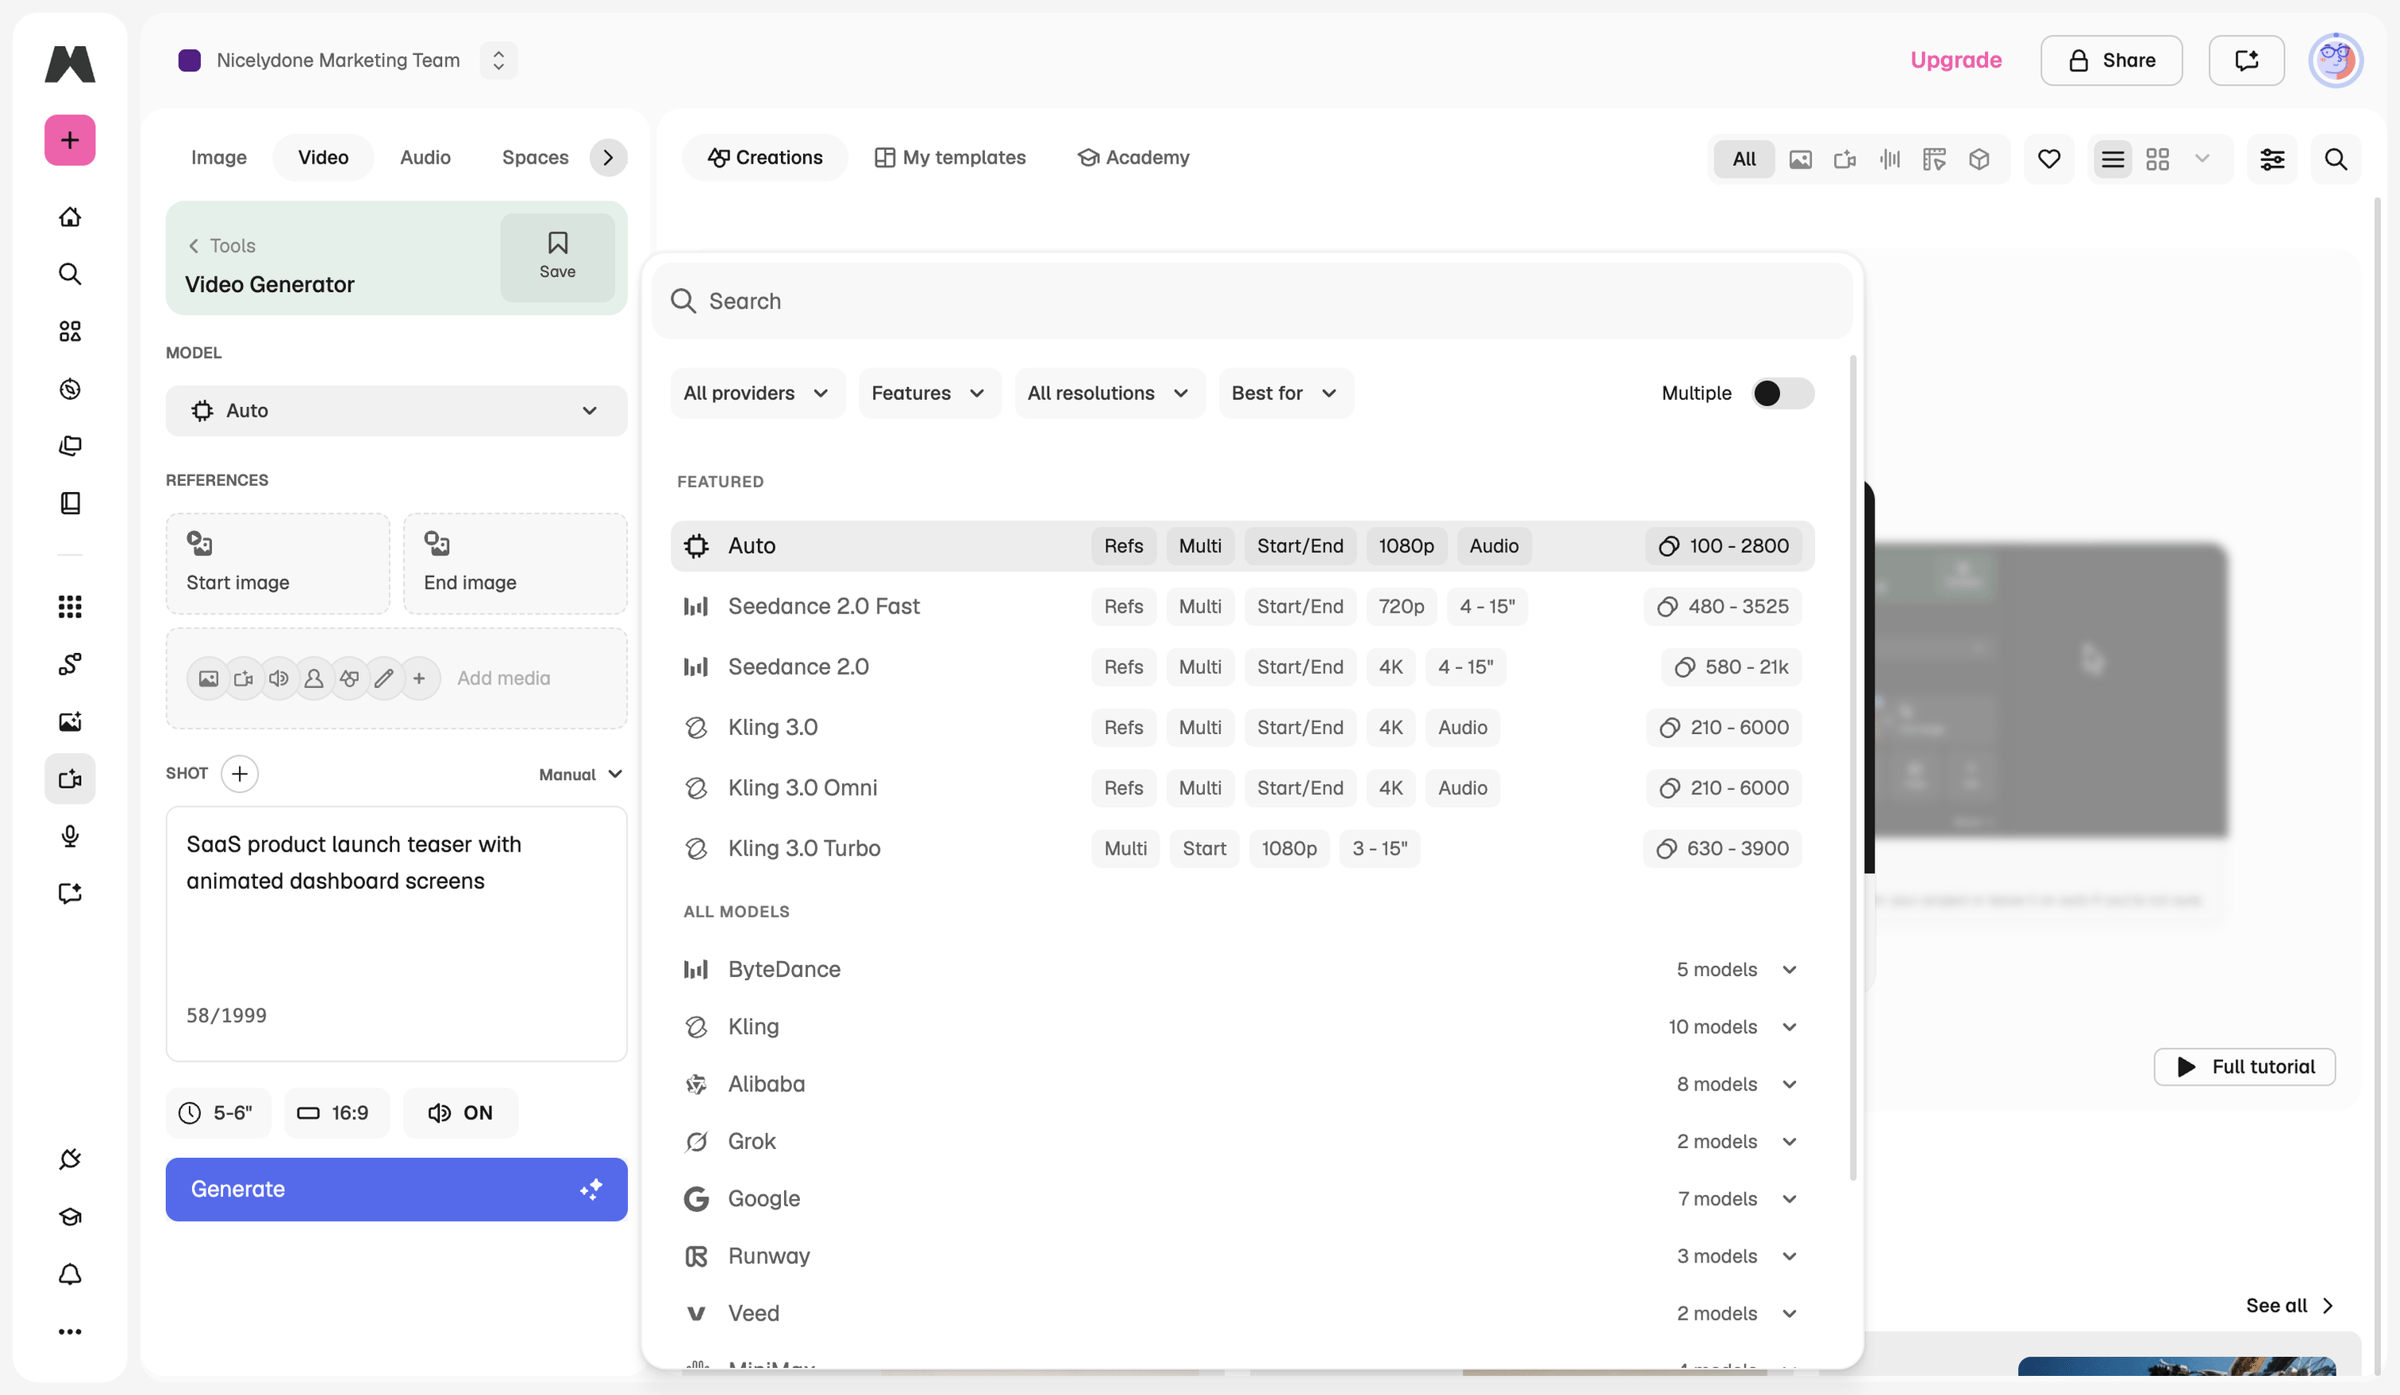Open the image generator sidebar icon
The width and height of the screenshot is (2400, 1395).
pos(70,722)
